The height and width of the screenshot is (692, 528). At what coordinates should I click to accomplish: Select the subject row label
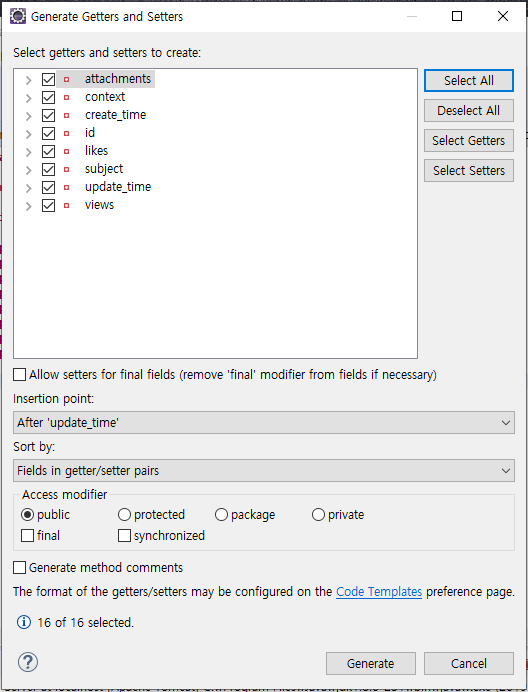click(x=104, y=169)
